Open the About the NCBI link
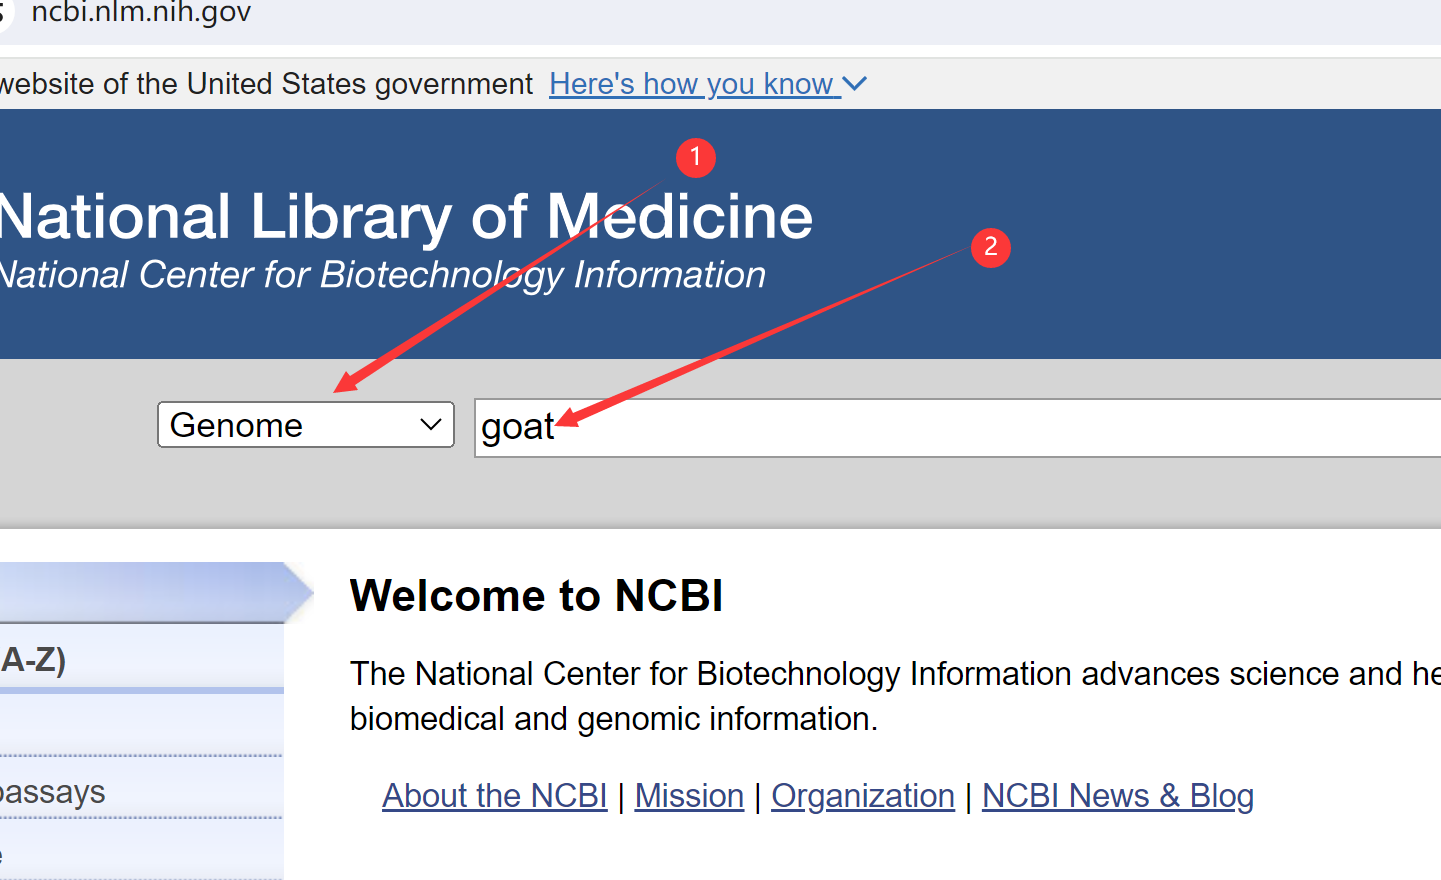This screenshot has width=1441, height=880. (x=494, y=796)
